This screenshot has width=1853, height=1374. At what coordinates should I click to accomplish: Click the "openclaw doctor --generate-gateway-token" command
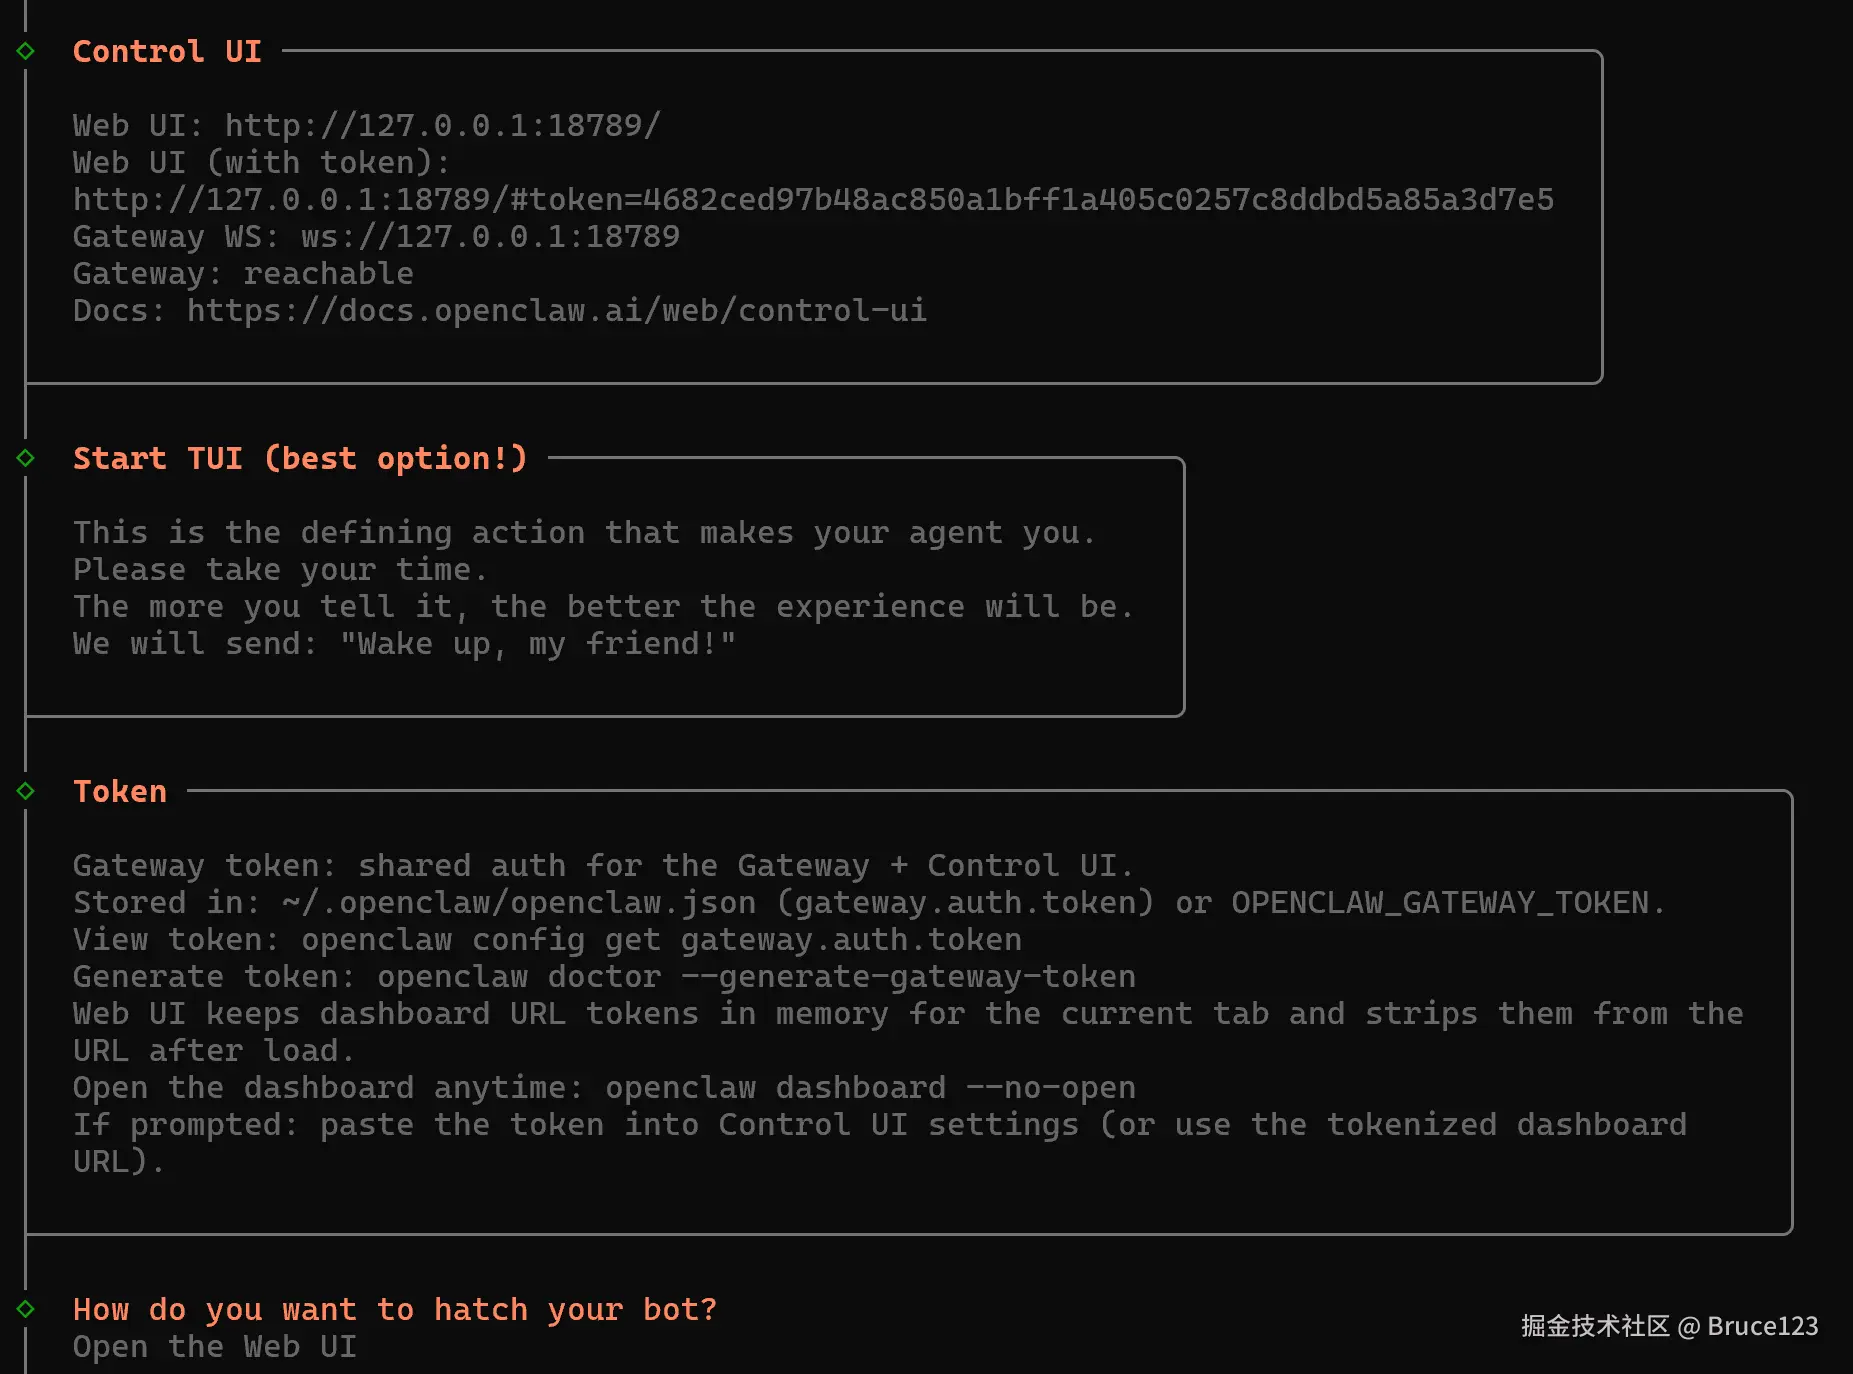pyautogui.click(x=756, y=976)
